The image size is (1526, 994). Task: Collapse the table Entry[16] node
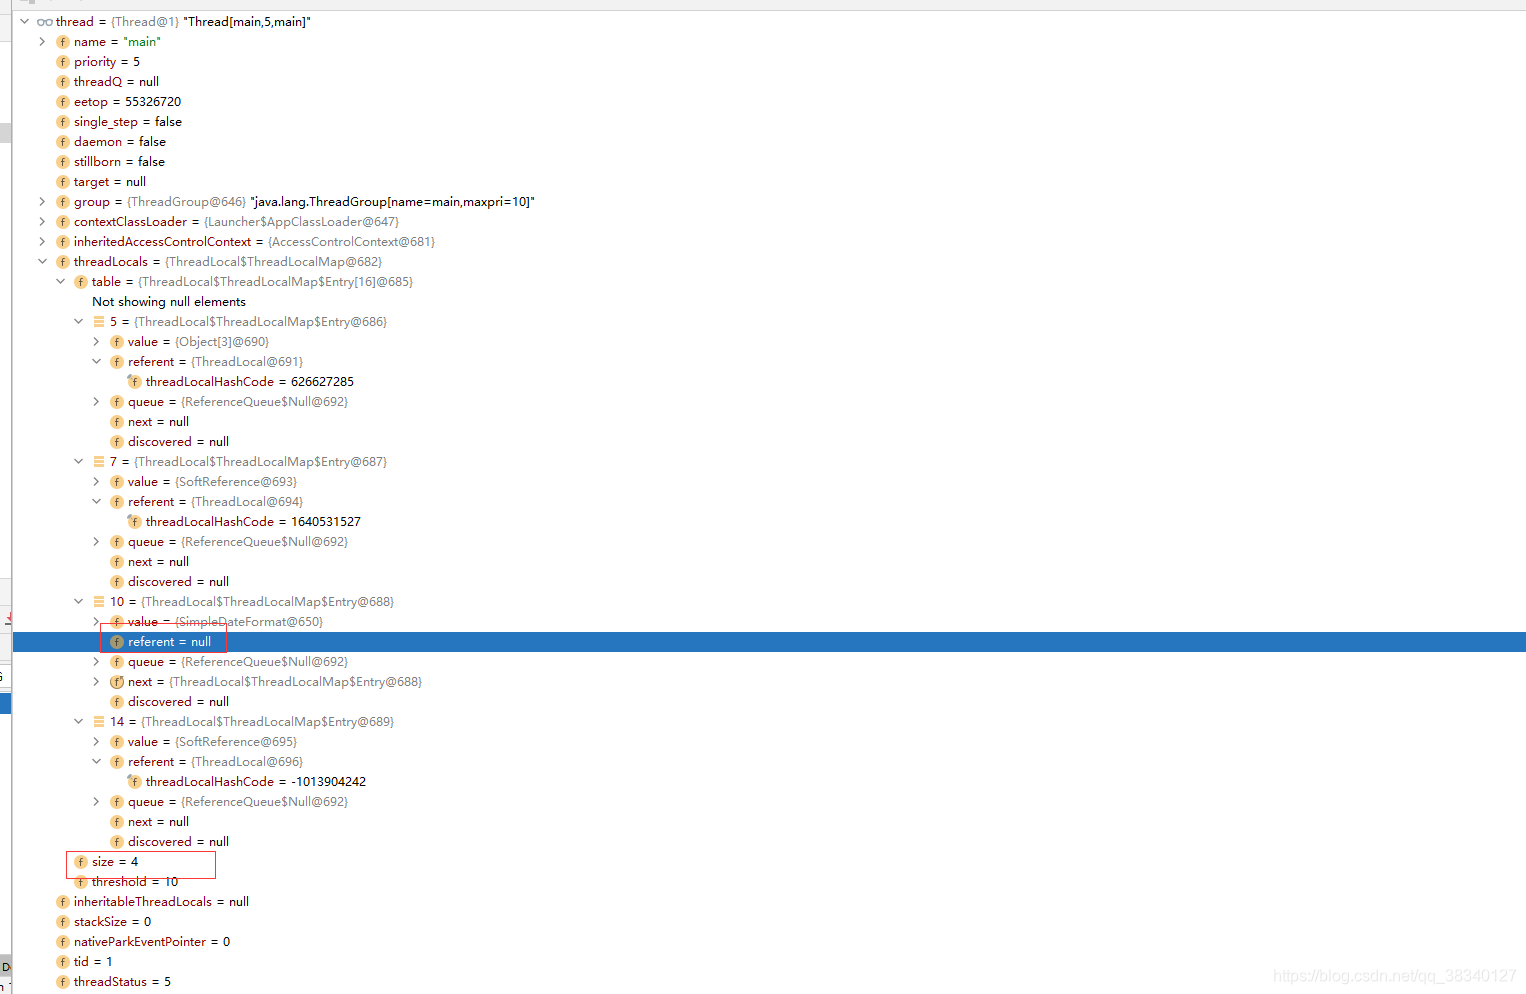(x=59, y=281)
